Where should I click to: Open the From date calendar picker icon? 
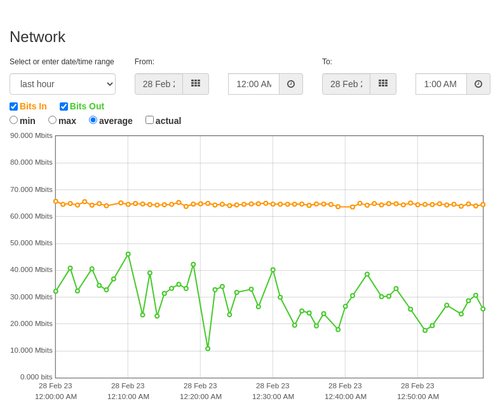click(x=195, y=84)
